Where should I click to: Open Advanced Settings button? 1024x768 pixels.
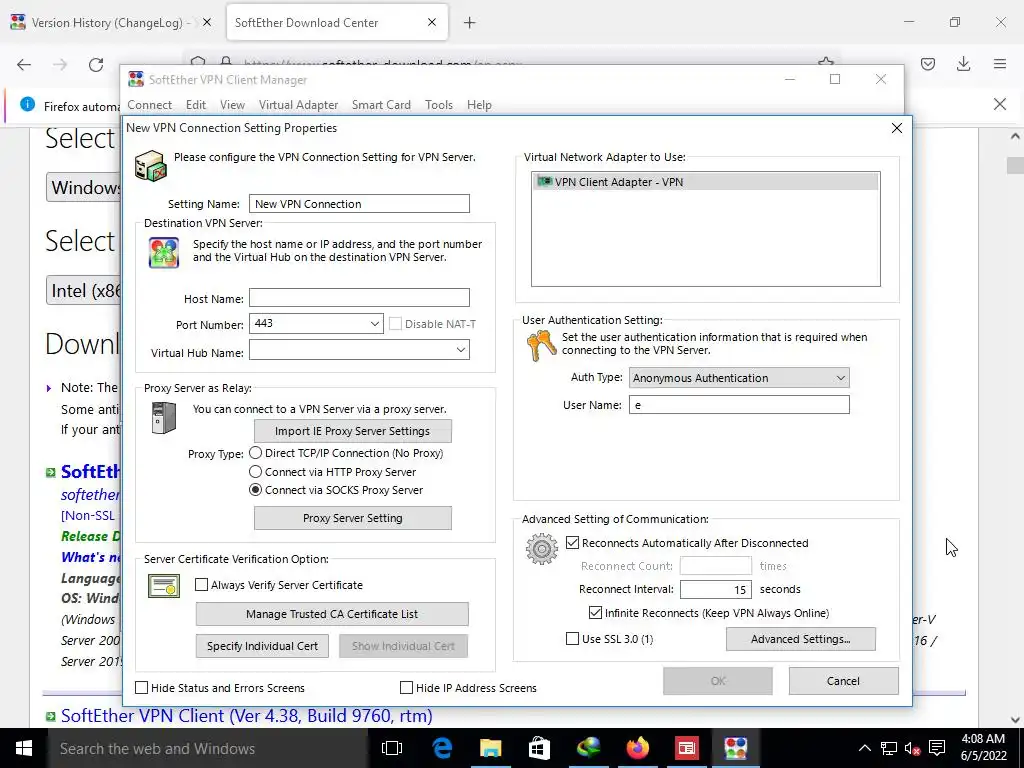click(801, 639)
